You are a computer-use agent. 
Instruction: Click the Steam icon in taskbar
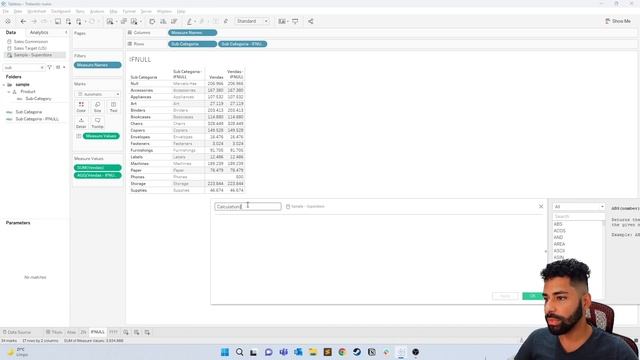click(x=357, y=352)
